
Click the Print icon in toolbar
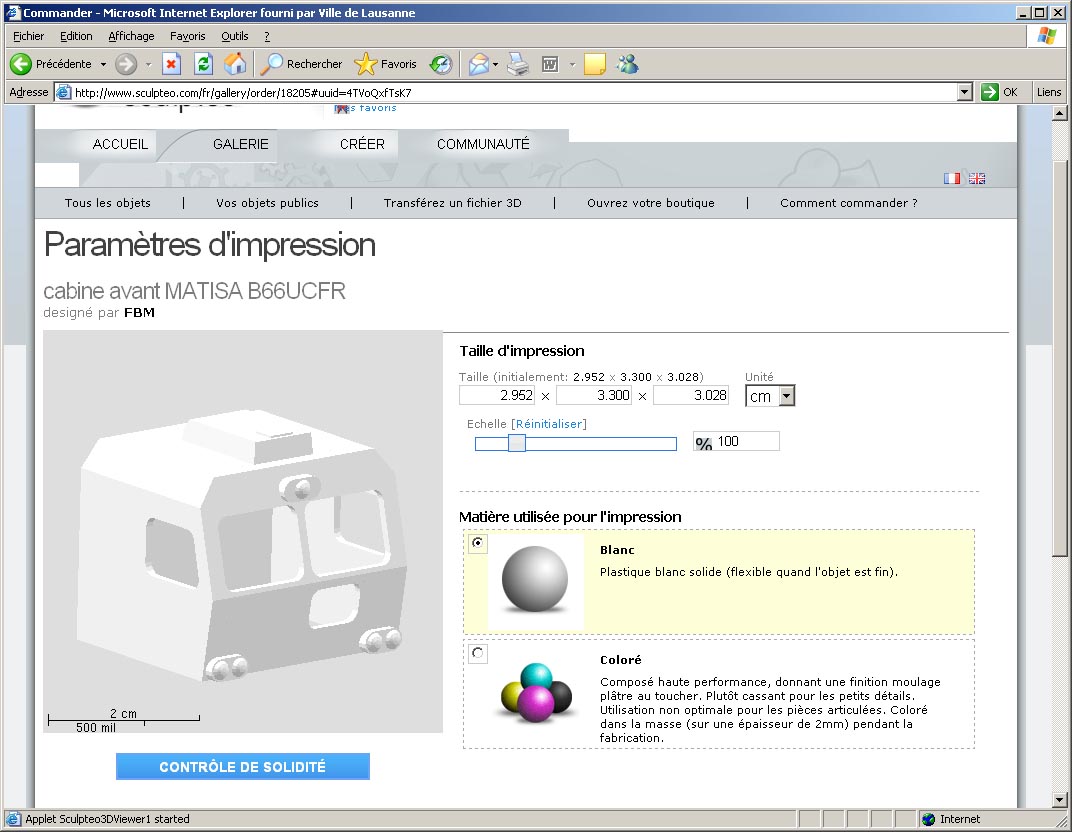coord(517,64)
